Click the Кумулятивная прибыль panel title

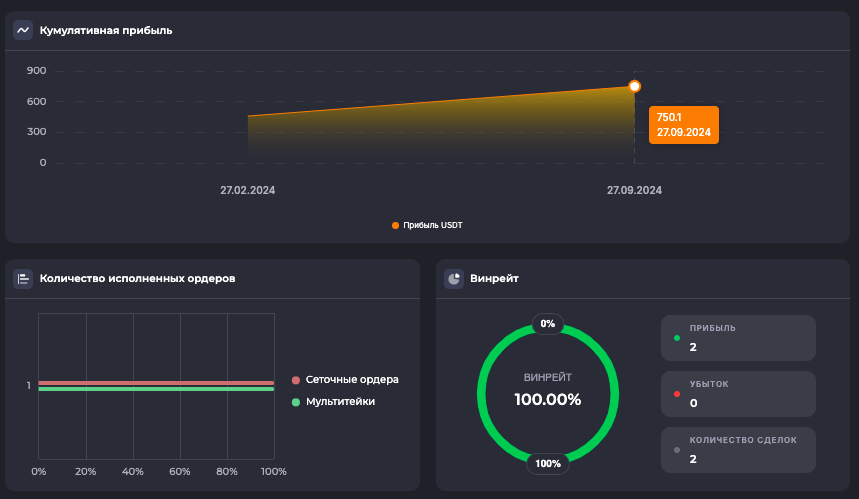click(106, 30)
